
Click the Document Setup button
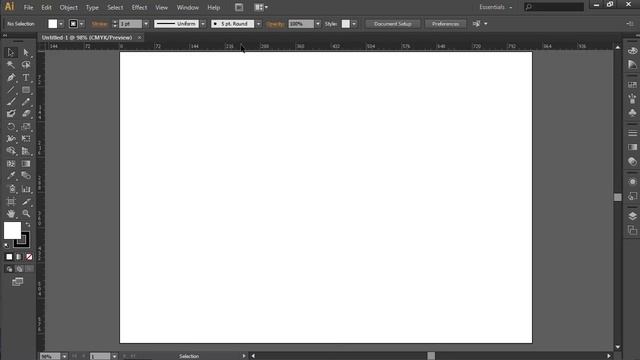pyautogui.click(x=393, y=24)
